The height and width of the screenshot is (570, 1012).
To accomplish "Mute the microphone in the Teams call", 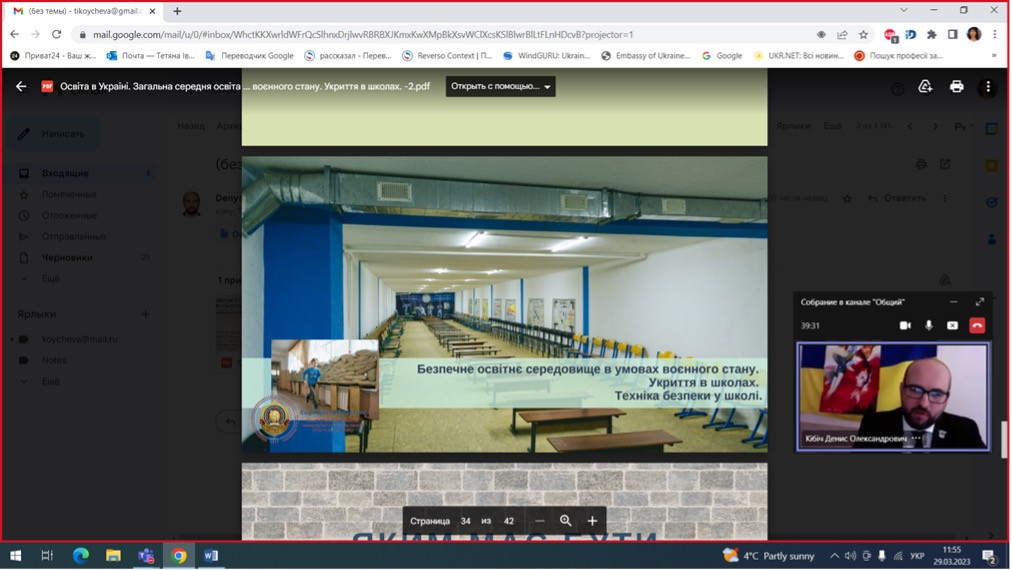I will (929, 325).
